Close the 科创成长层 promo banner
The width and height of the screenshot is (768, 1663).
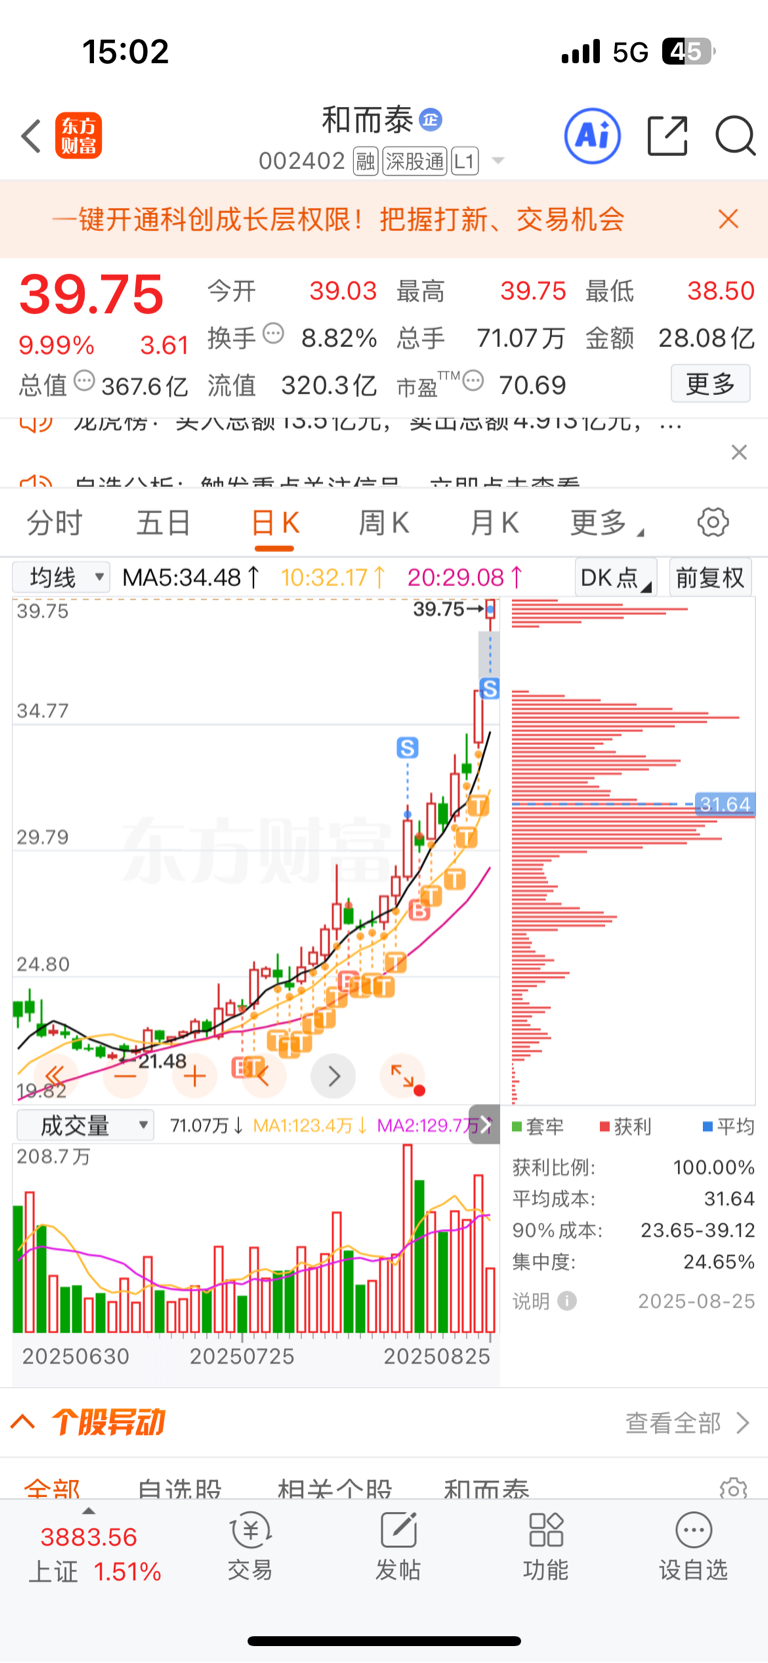[x=728, y=219]
